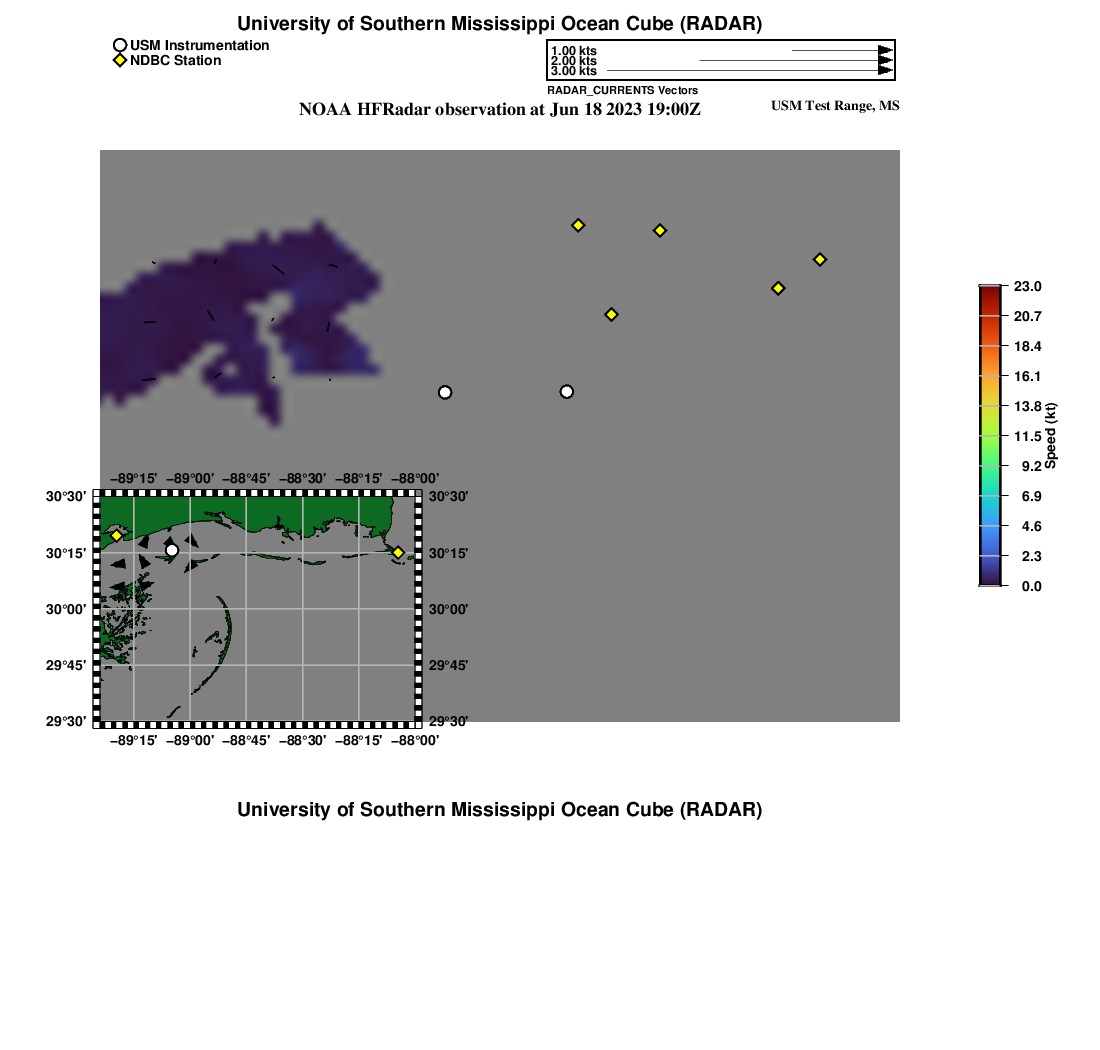Click the eastern USM white circle on main map
The width and height of the screenshot is (1100, 1050).
click(x=567, y=391)
